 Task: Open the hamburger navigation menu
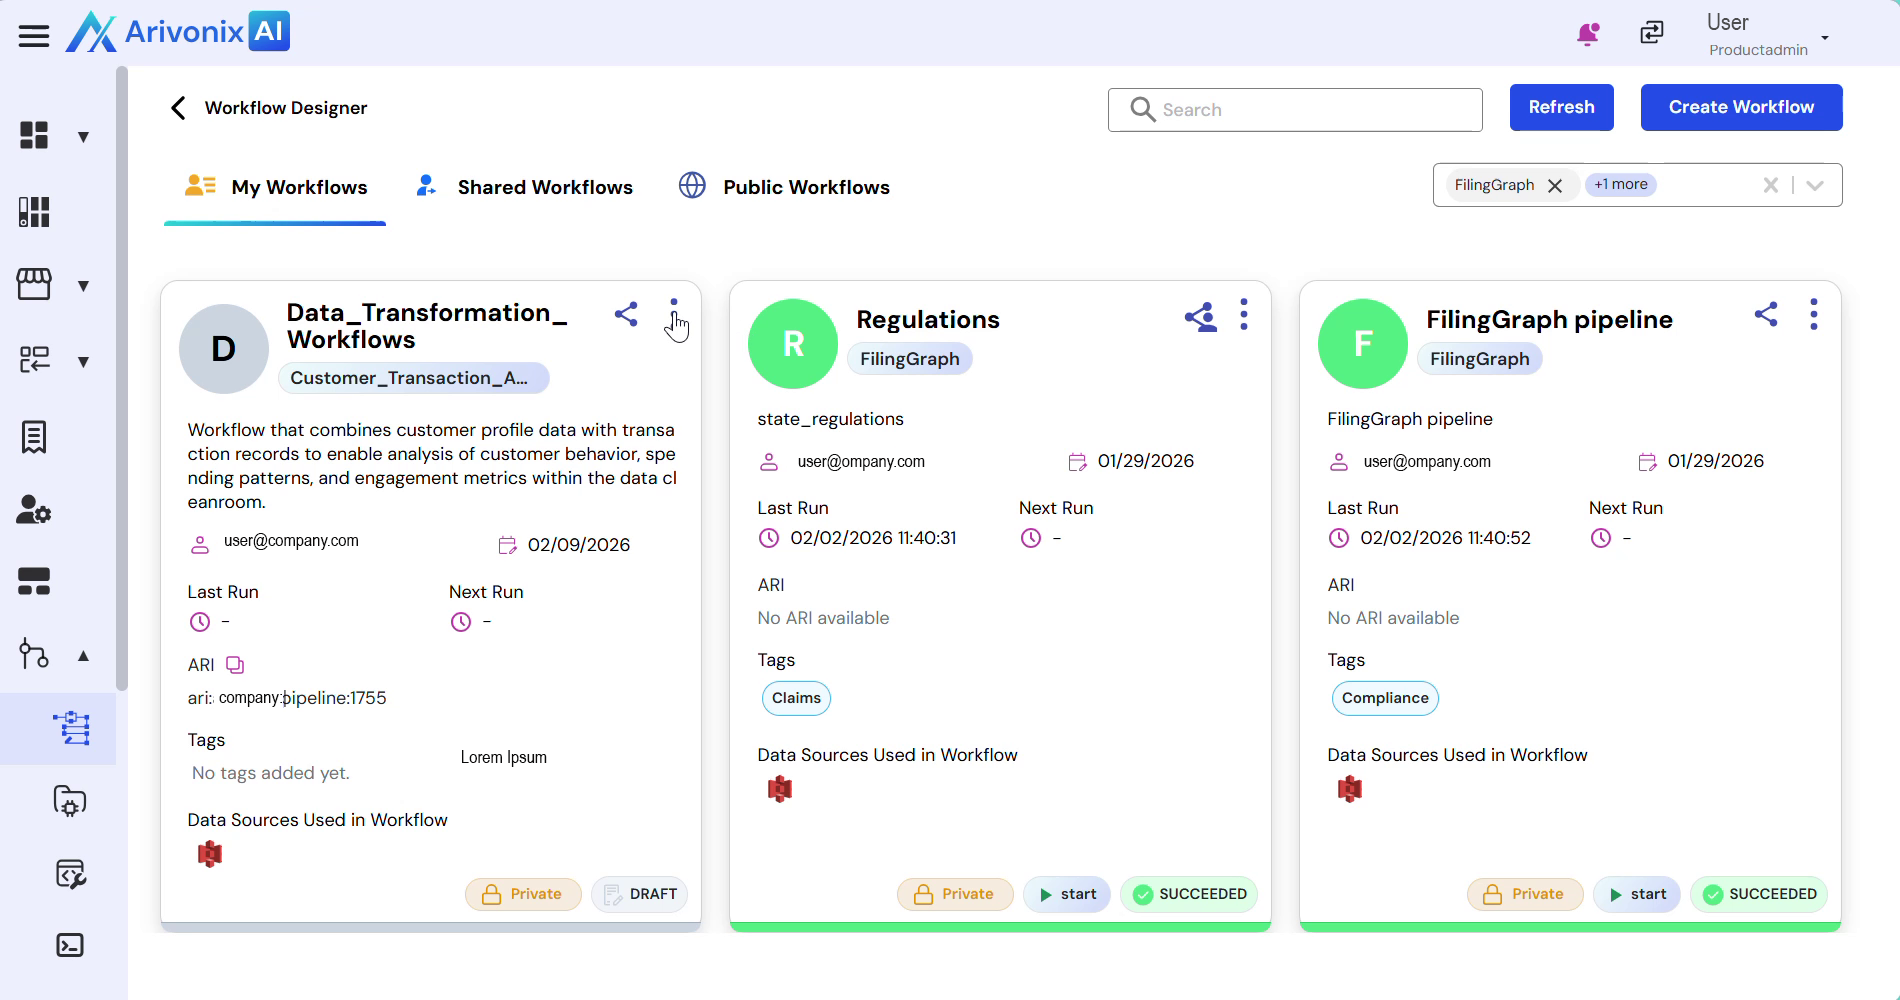(34, 36)
